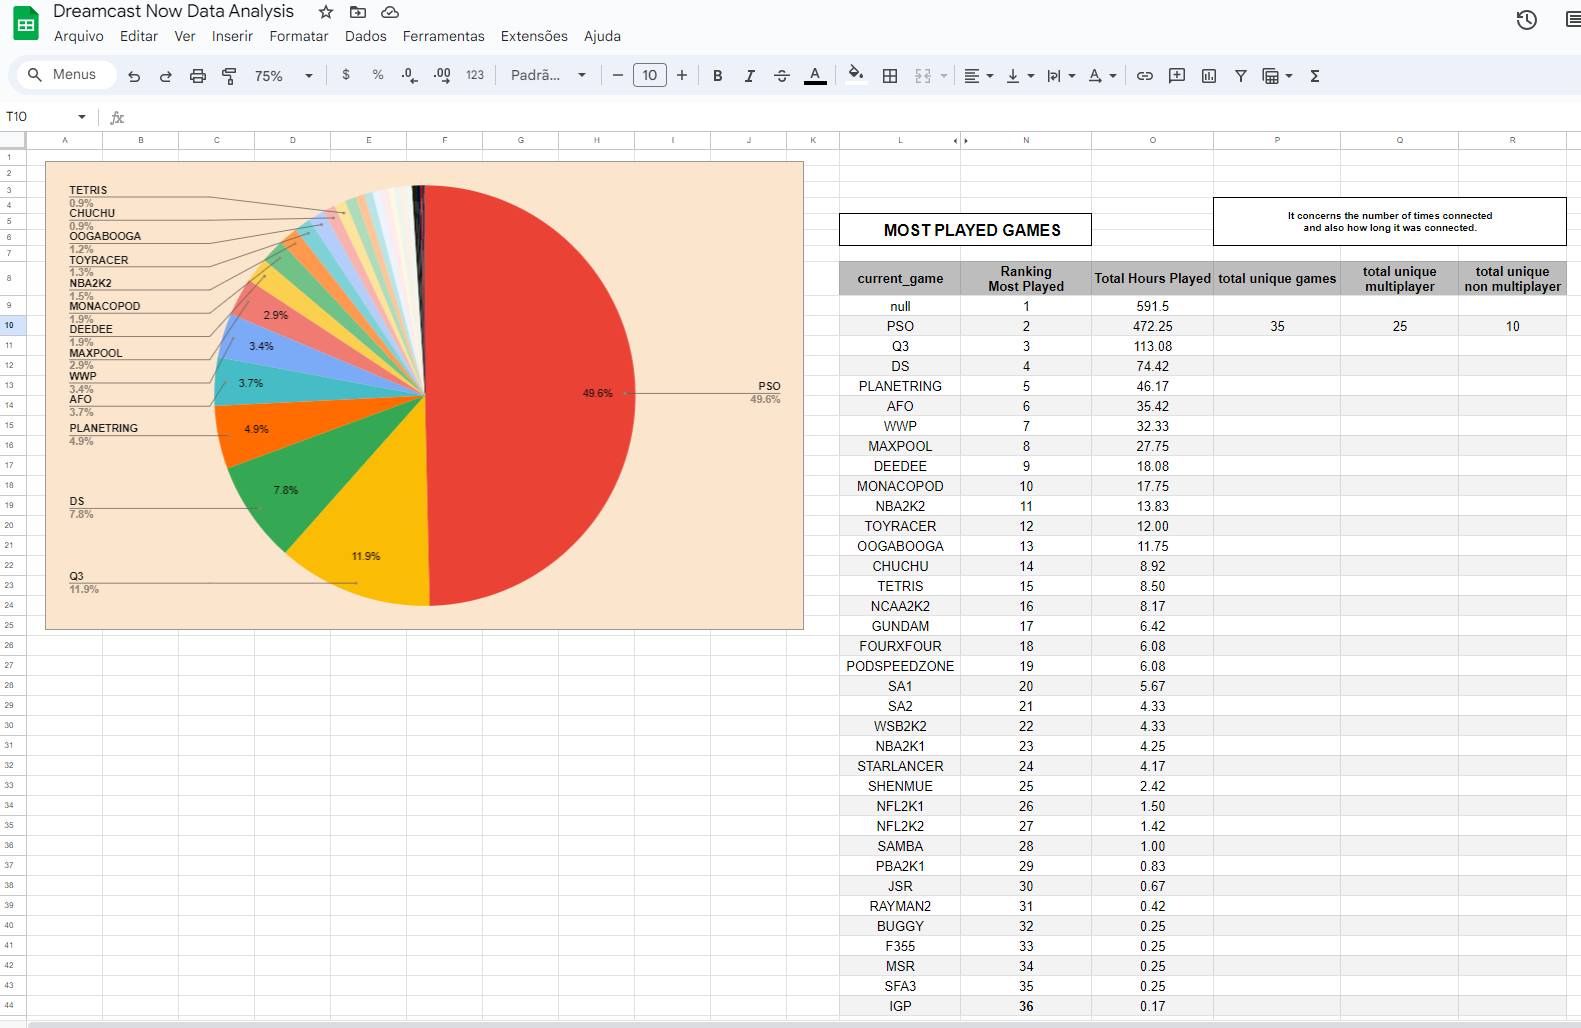Toggle strikethrough formatting
This screenshot has width=1581, height=1028.
tap(782, 76)
